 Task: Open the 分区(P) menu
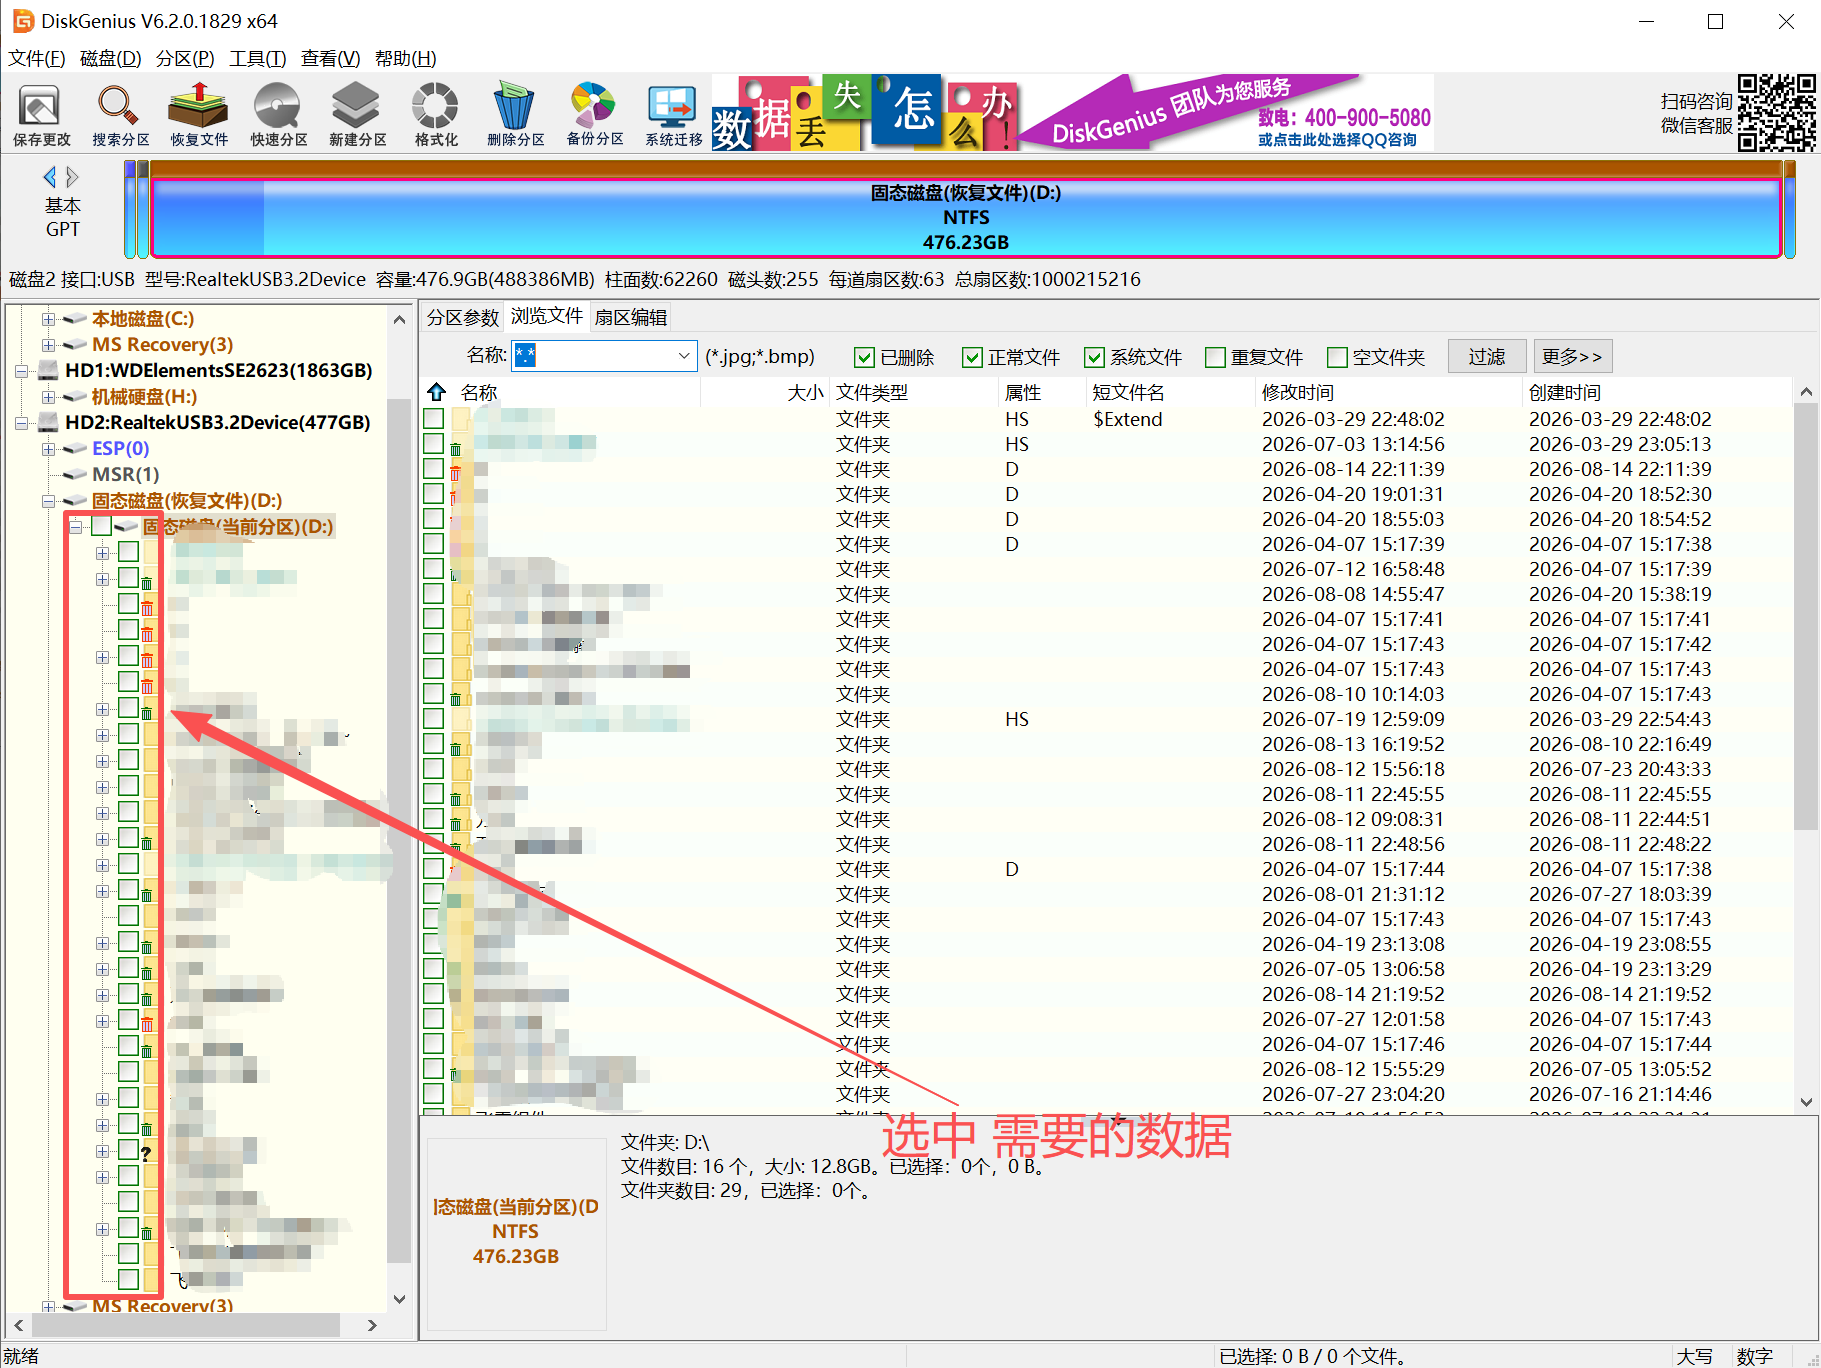click(x=185, y=58)
